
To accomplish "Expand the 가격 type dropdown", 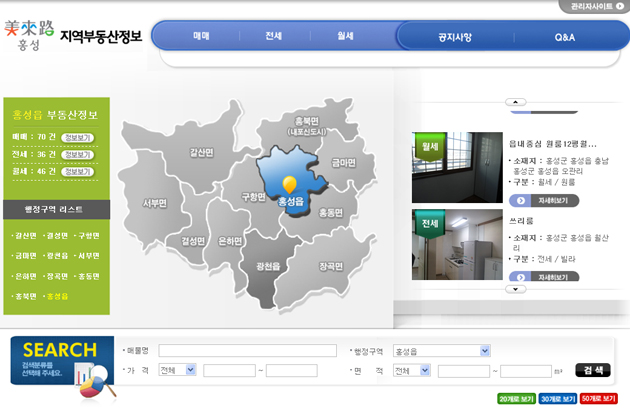I will [177, 370].
